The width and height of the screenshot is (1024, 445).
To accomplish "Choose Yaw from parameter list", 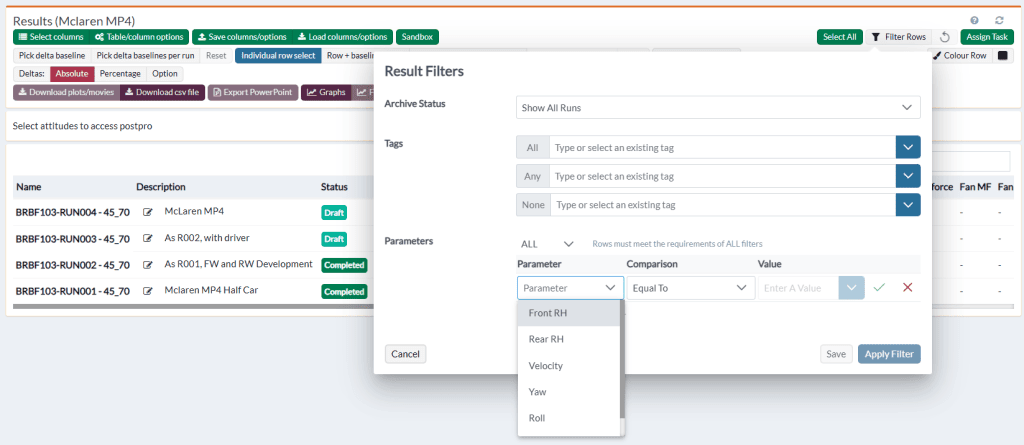I will (x=568, y=391).
